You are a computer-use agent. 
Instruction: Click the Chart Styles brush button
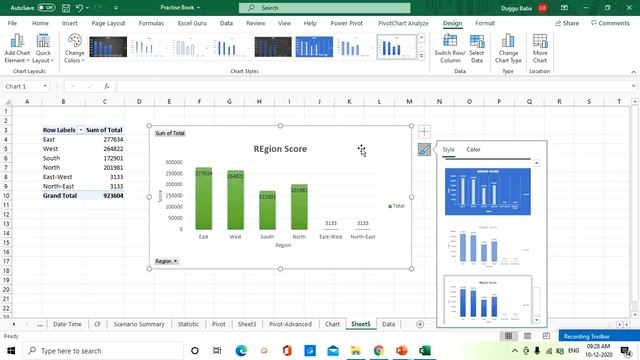424,149
